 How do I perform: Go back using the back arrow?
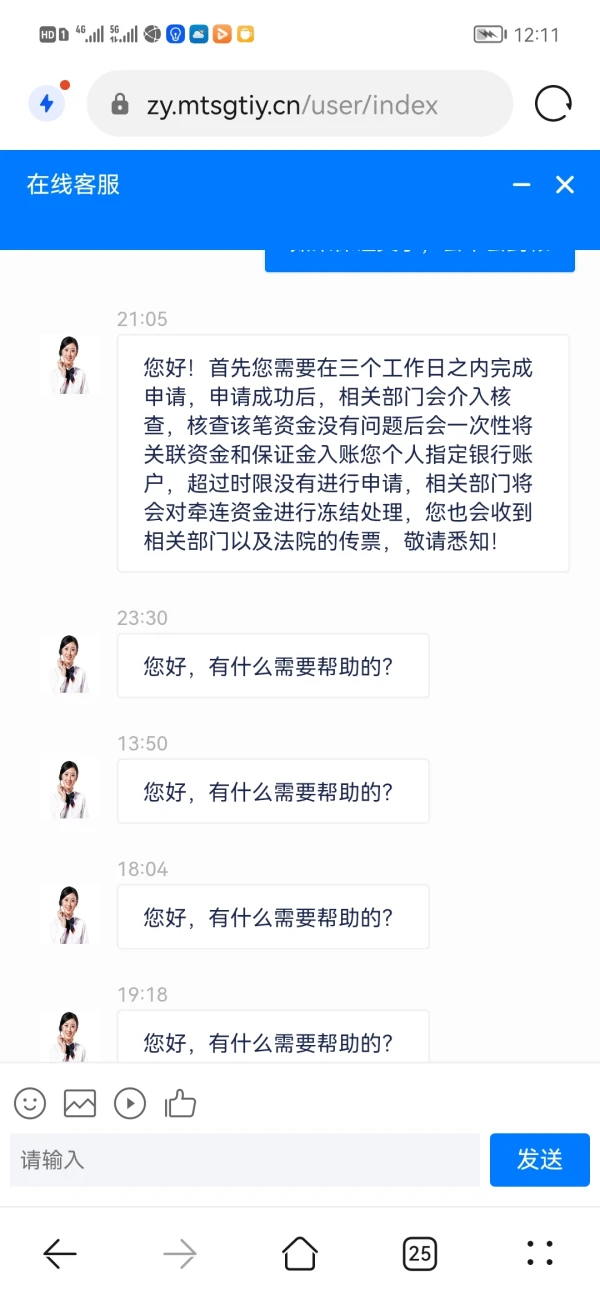59,1253
